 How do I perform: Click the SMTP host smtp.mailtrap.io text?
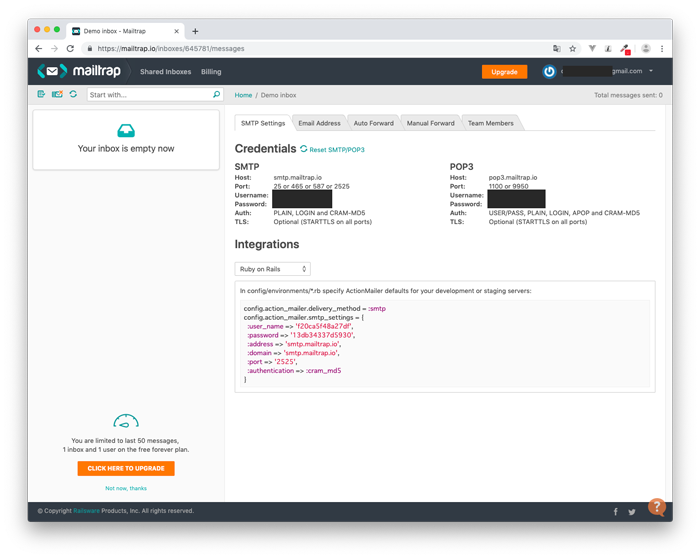pos(297,177)
